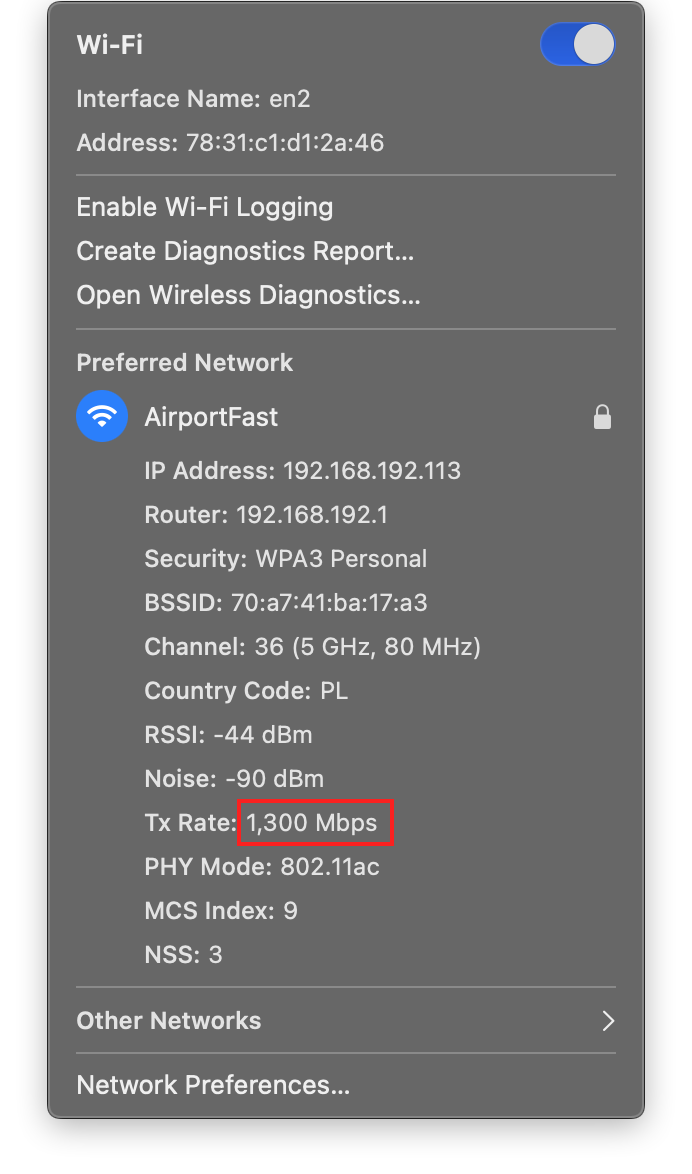This screenshot has height=1174, width=692.
Task: Click the blue Wi-Fi icon beside AirportFast
Action: click(x=102, y=416)
